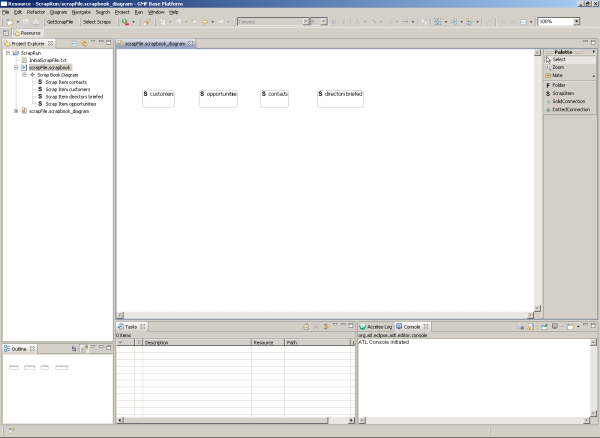Click the Note tool in the Palette
Screen dimensions: 600x438
click(x=558, y=75)
